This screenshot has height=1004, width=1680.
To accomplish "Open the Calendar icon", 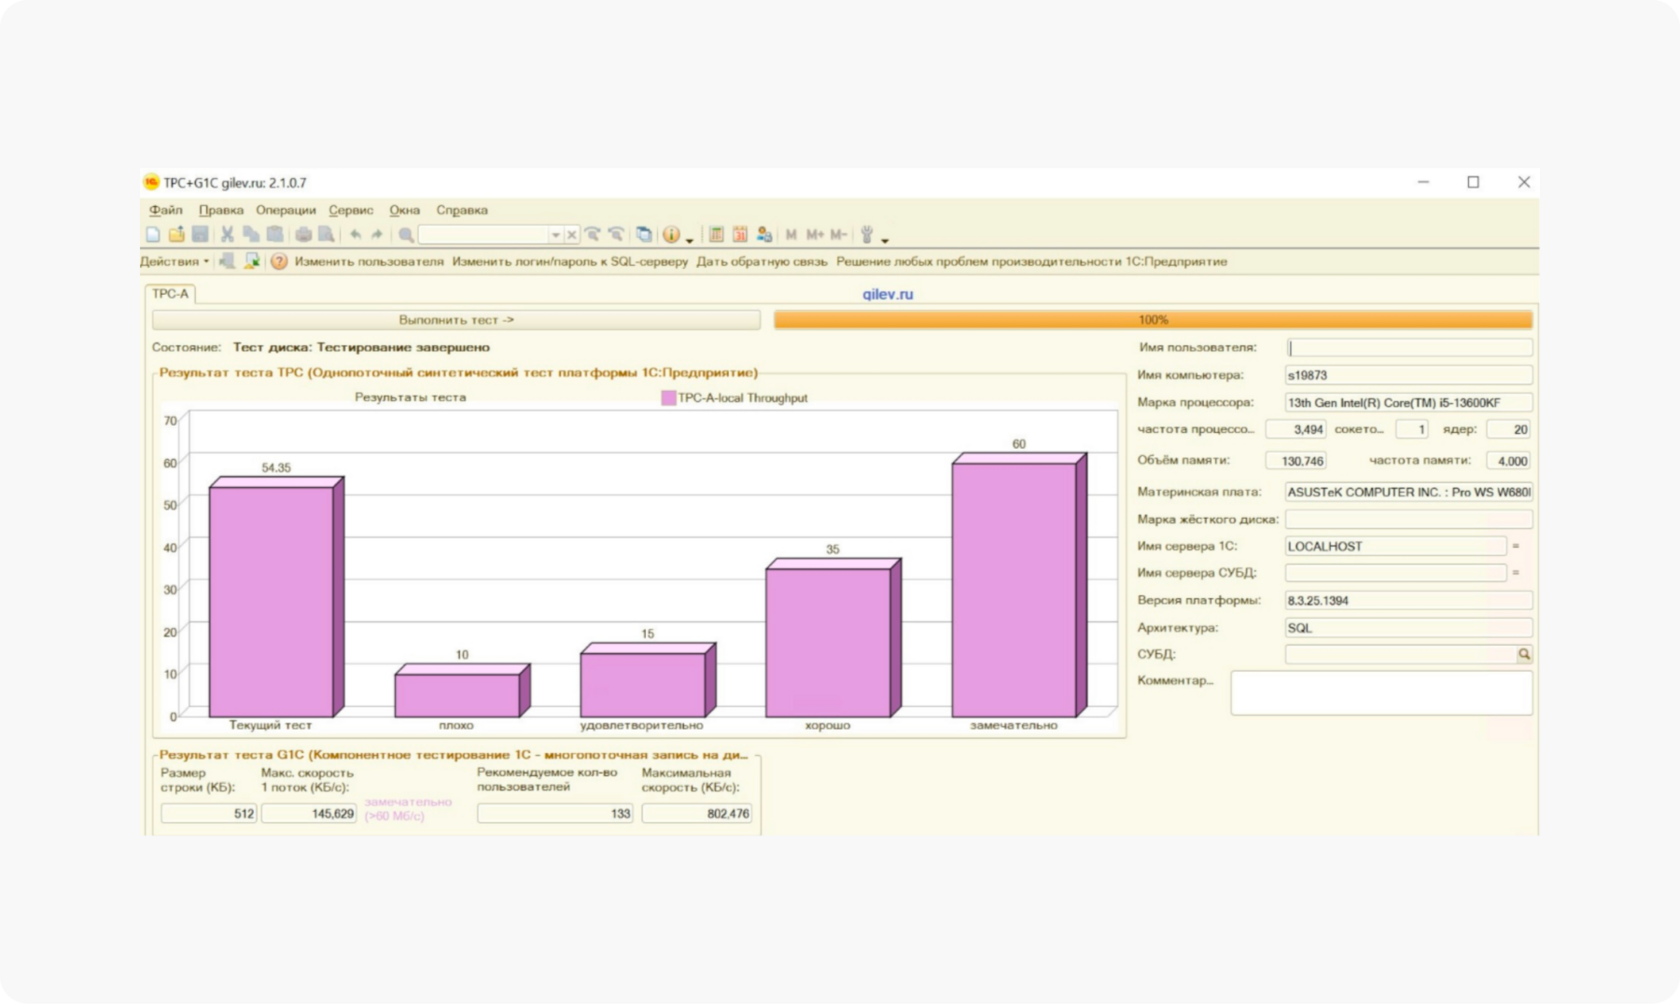I will 740,235.
